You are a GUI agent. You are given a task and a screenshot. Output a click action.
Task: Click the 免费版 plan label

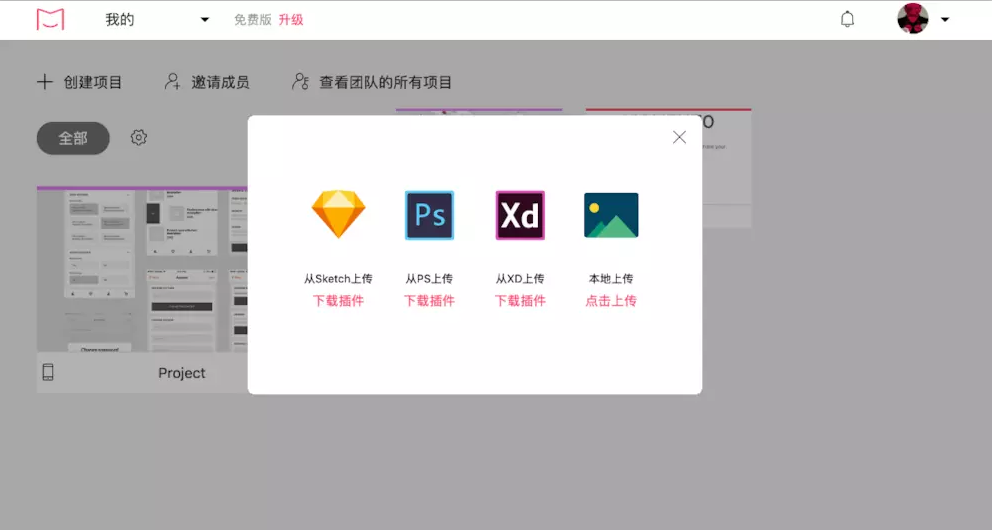click(252, 20)
